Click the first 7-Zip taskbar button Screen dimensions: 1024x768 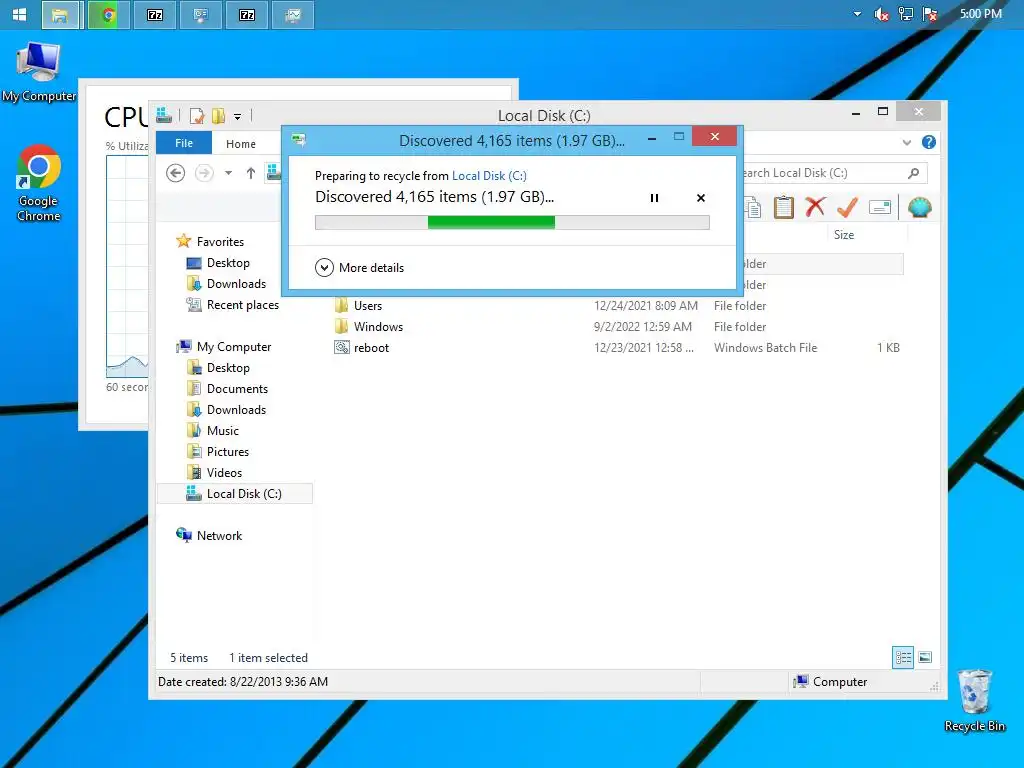[155, 14]
